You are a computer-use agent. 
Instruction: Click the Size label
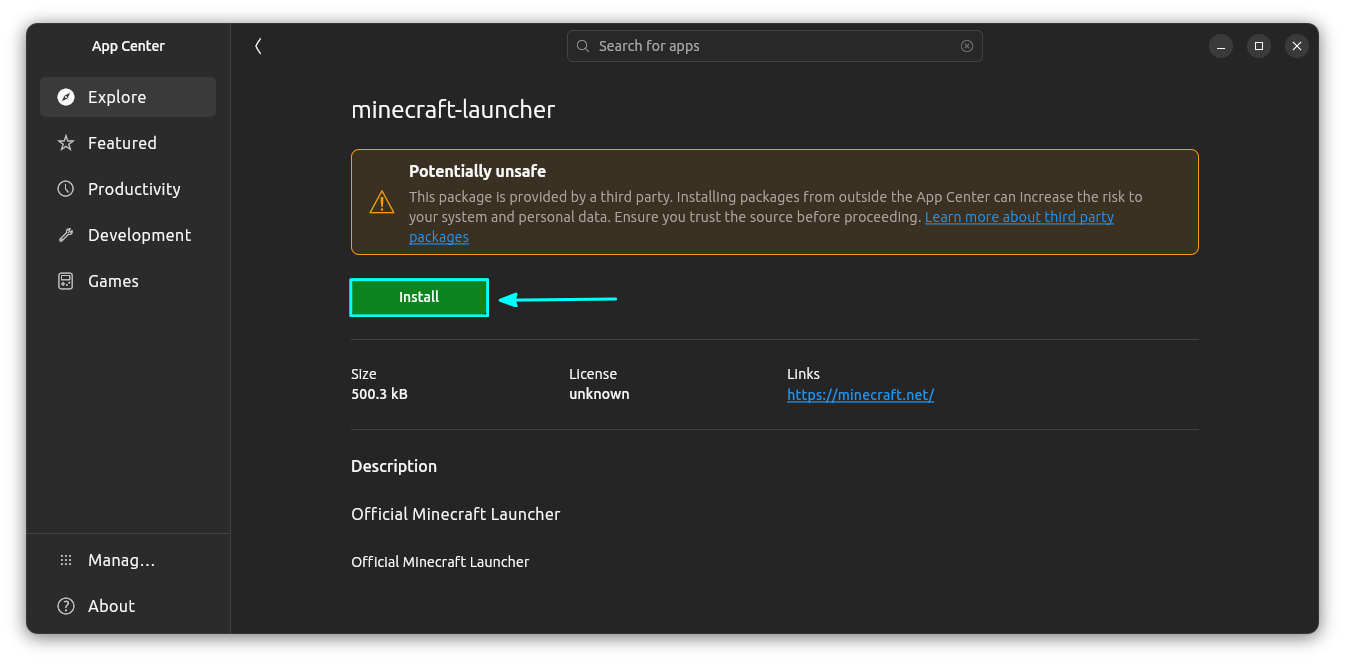click(364, 374)
